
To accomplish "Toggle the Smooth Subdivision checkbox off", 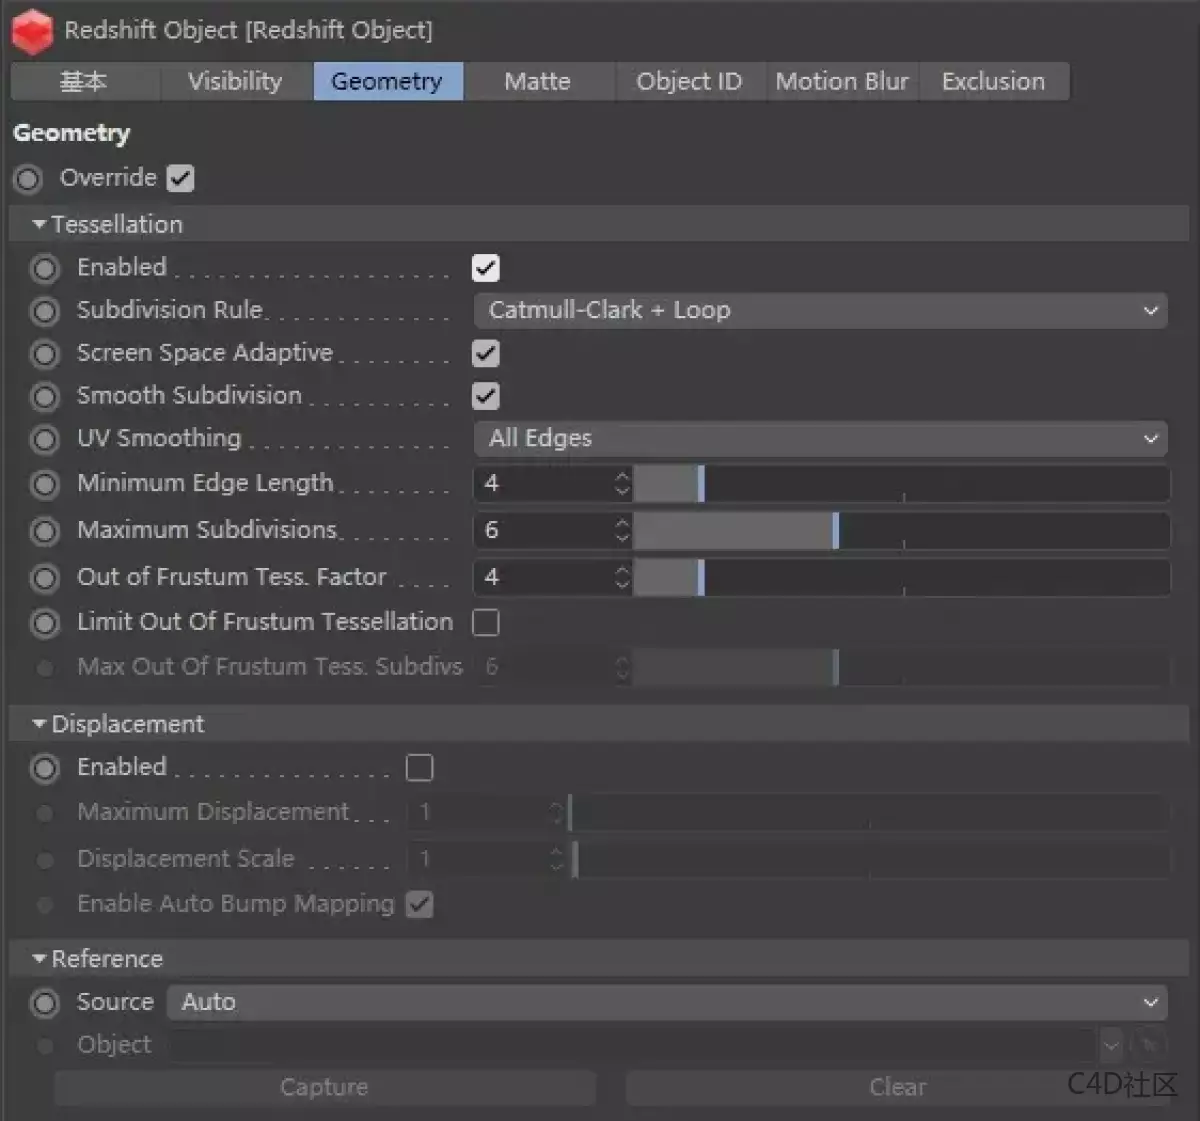I will click(x=485, y=396).
